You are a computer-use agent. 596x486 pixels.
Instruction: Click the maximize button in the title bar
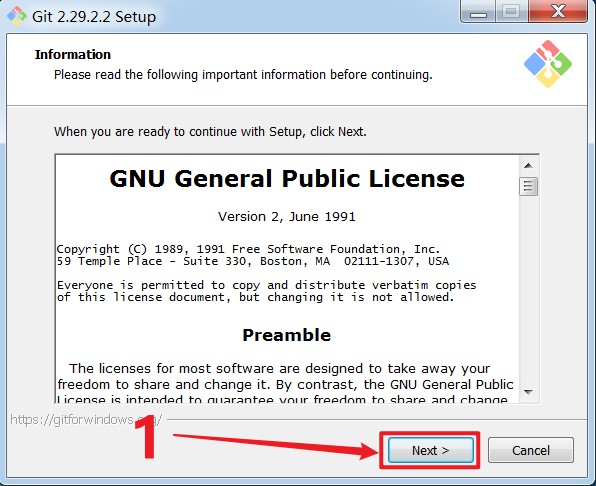click(511, 11)
